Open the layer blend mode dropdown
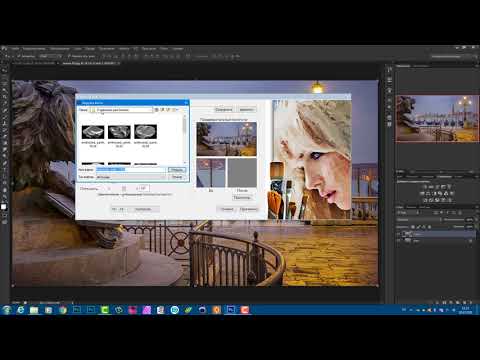 coord(417,220)
